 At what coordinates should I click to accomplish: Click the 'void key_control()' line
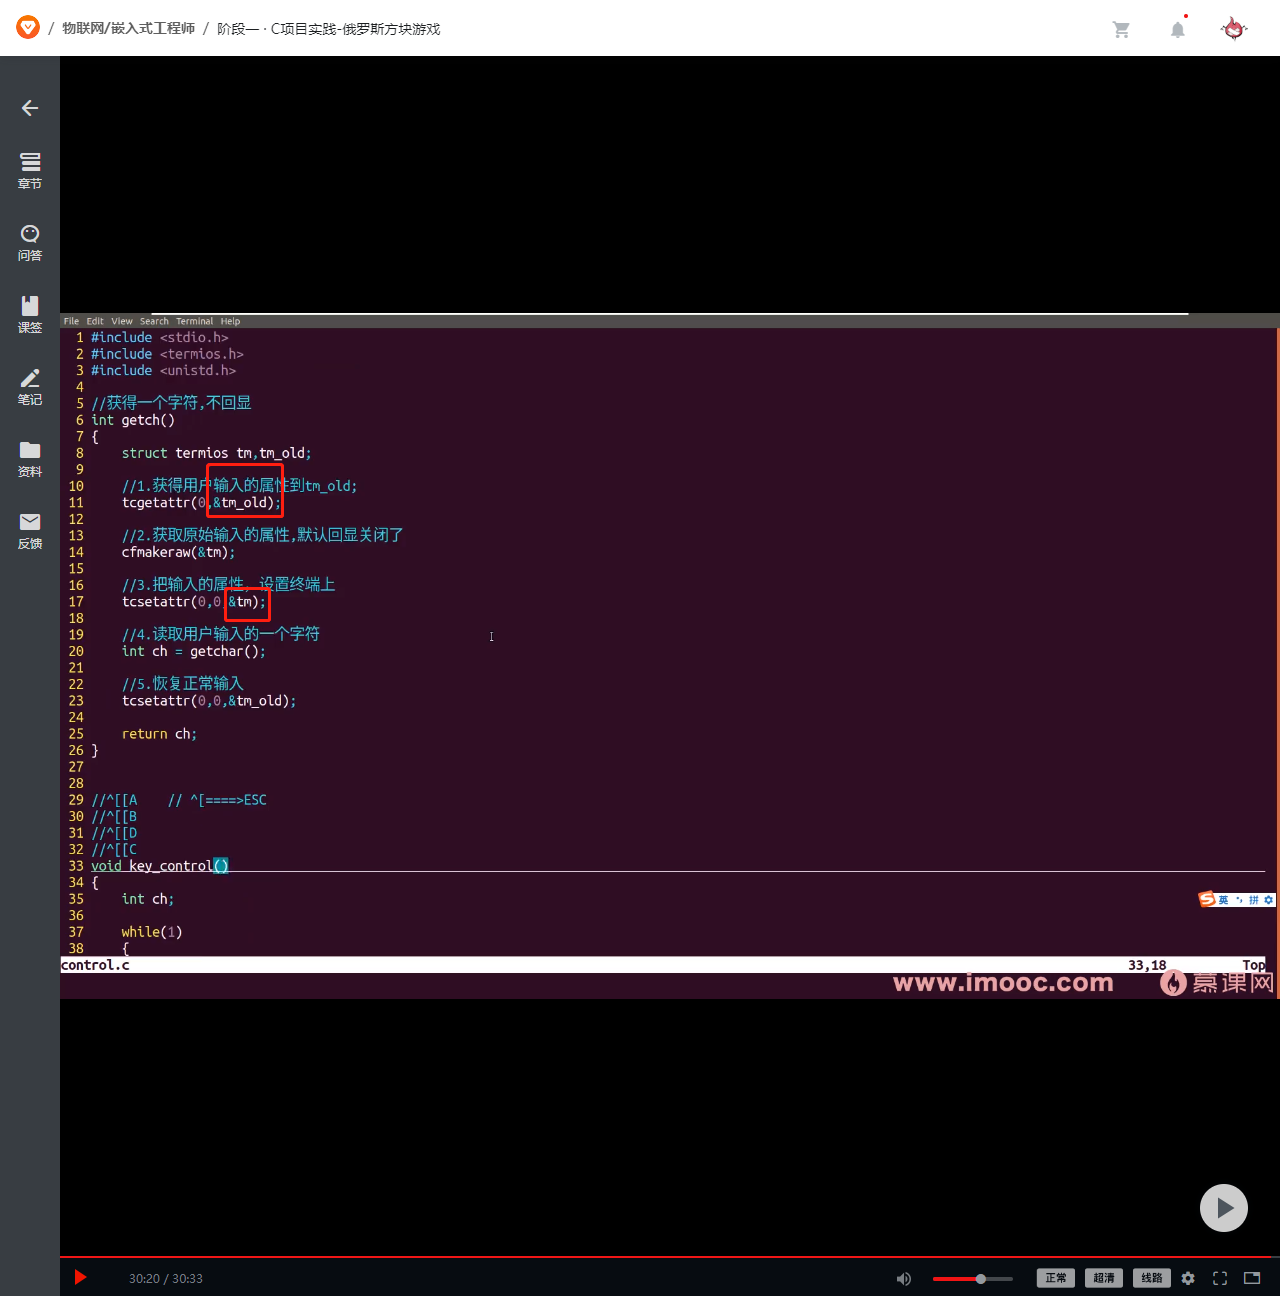pos(160,866)
